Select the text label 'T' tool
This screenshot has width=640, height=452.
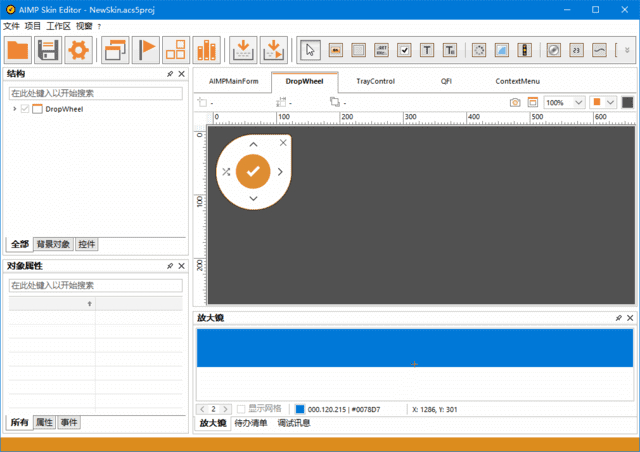(427, 49)
